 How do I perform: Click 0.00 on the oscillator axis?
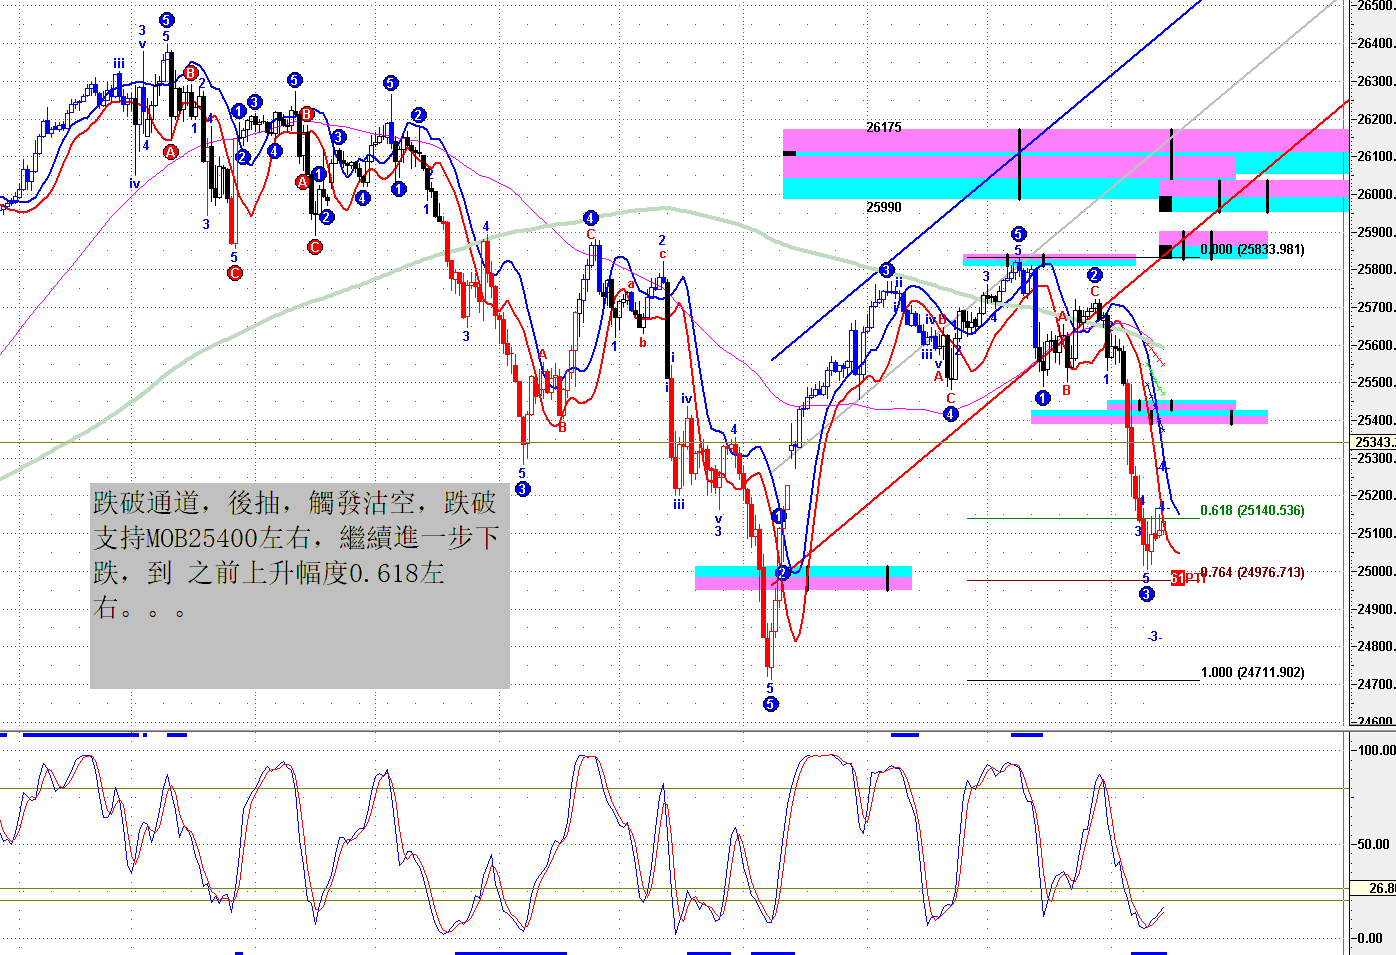pyautogui.click(x=1372, y=938)
